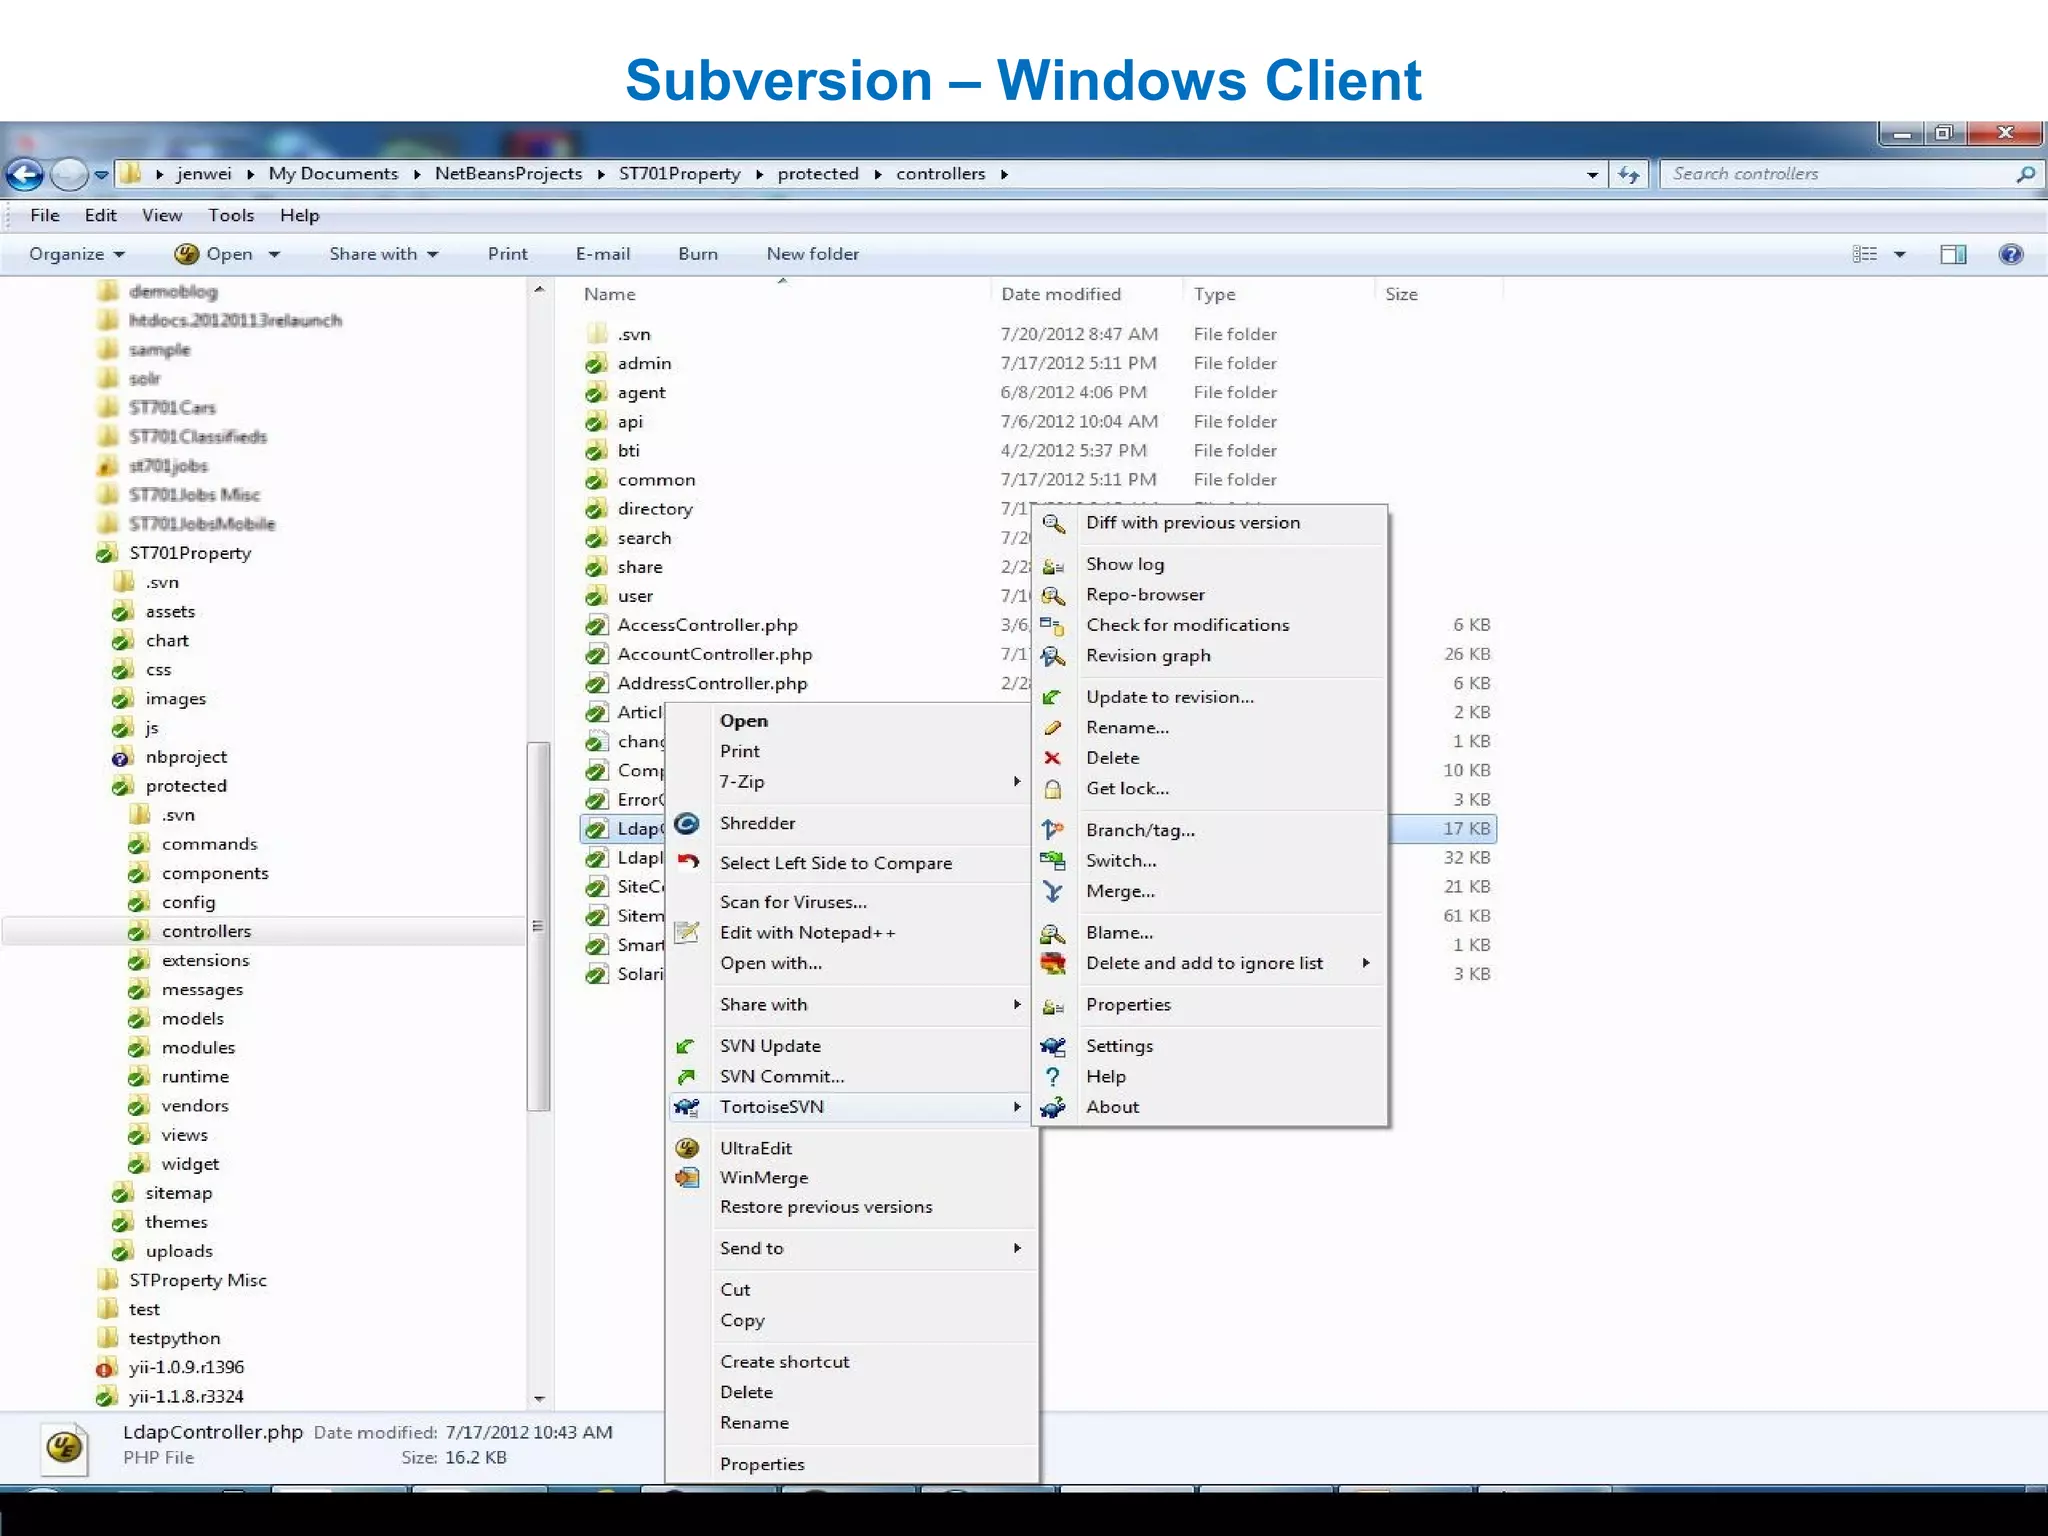Click the Show log icon
Screen dimensions: 2048x1536
1053,566
